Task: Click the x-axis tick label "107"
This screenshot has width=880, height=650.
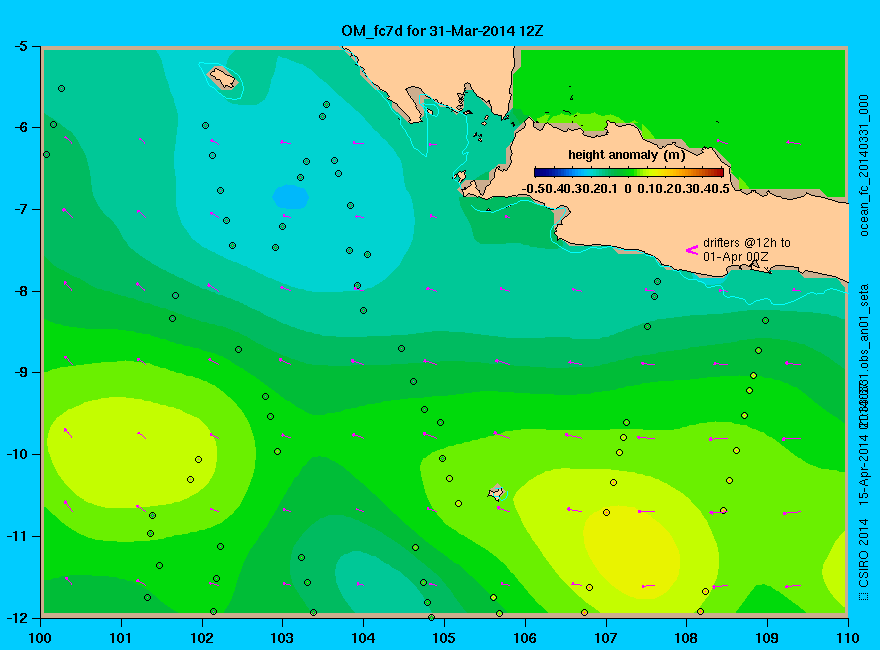Action: point(606,638)
